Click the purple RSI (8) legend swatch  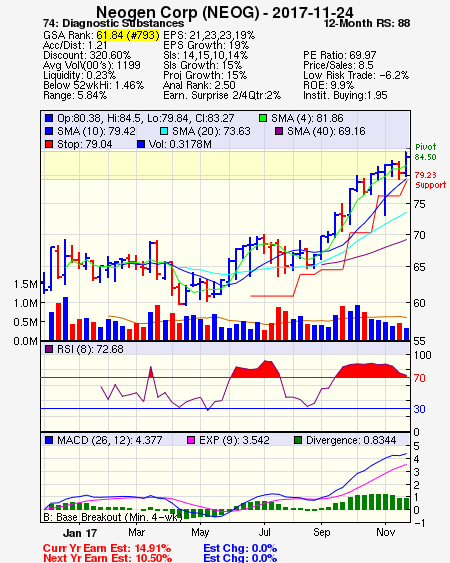click(x=49, y=349)
